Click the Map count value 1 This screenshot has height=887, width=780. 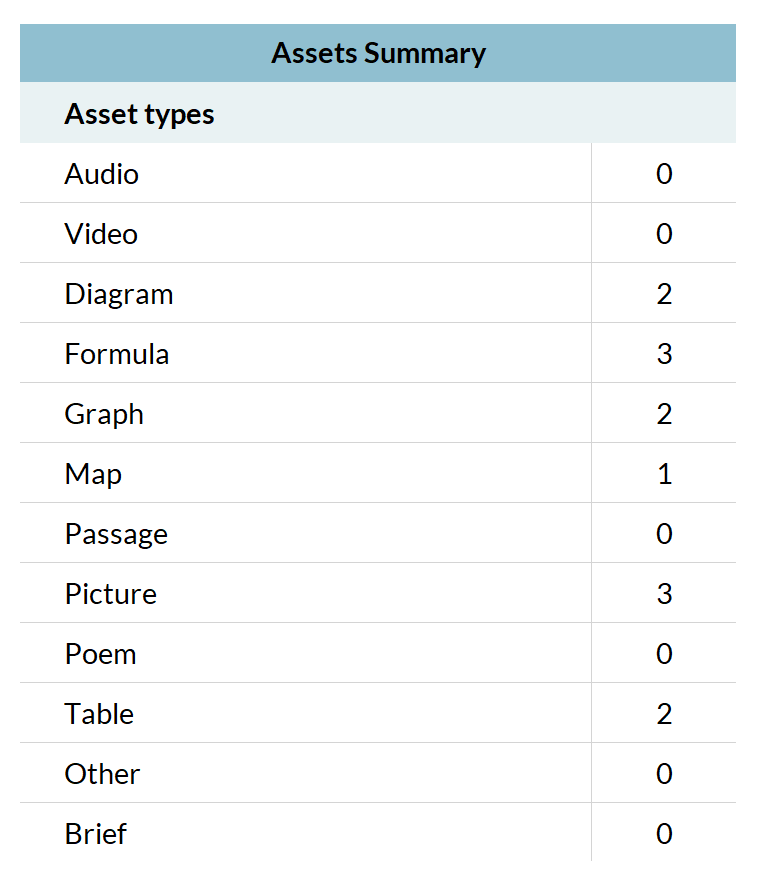tap(665, 474)
